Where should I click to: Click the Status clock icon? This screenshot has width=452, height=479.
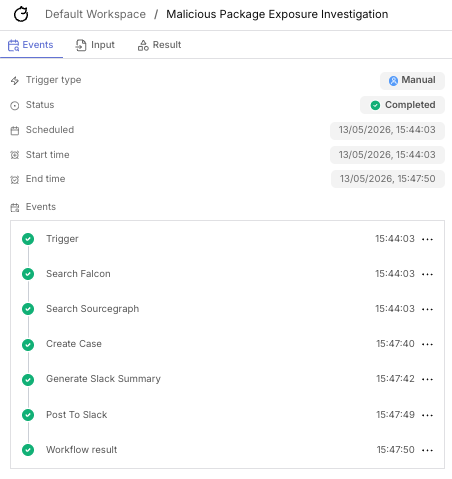coord(15,105)
